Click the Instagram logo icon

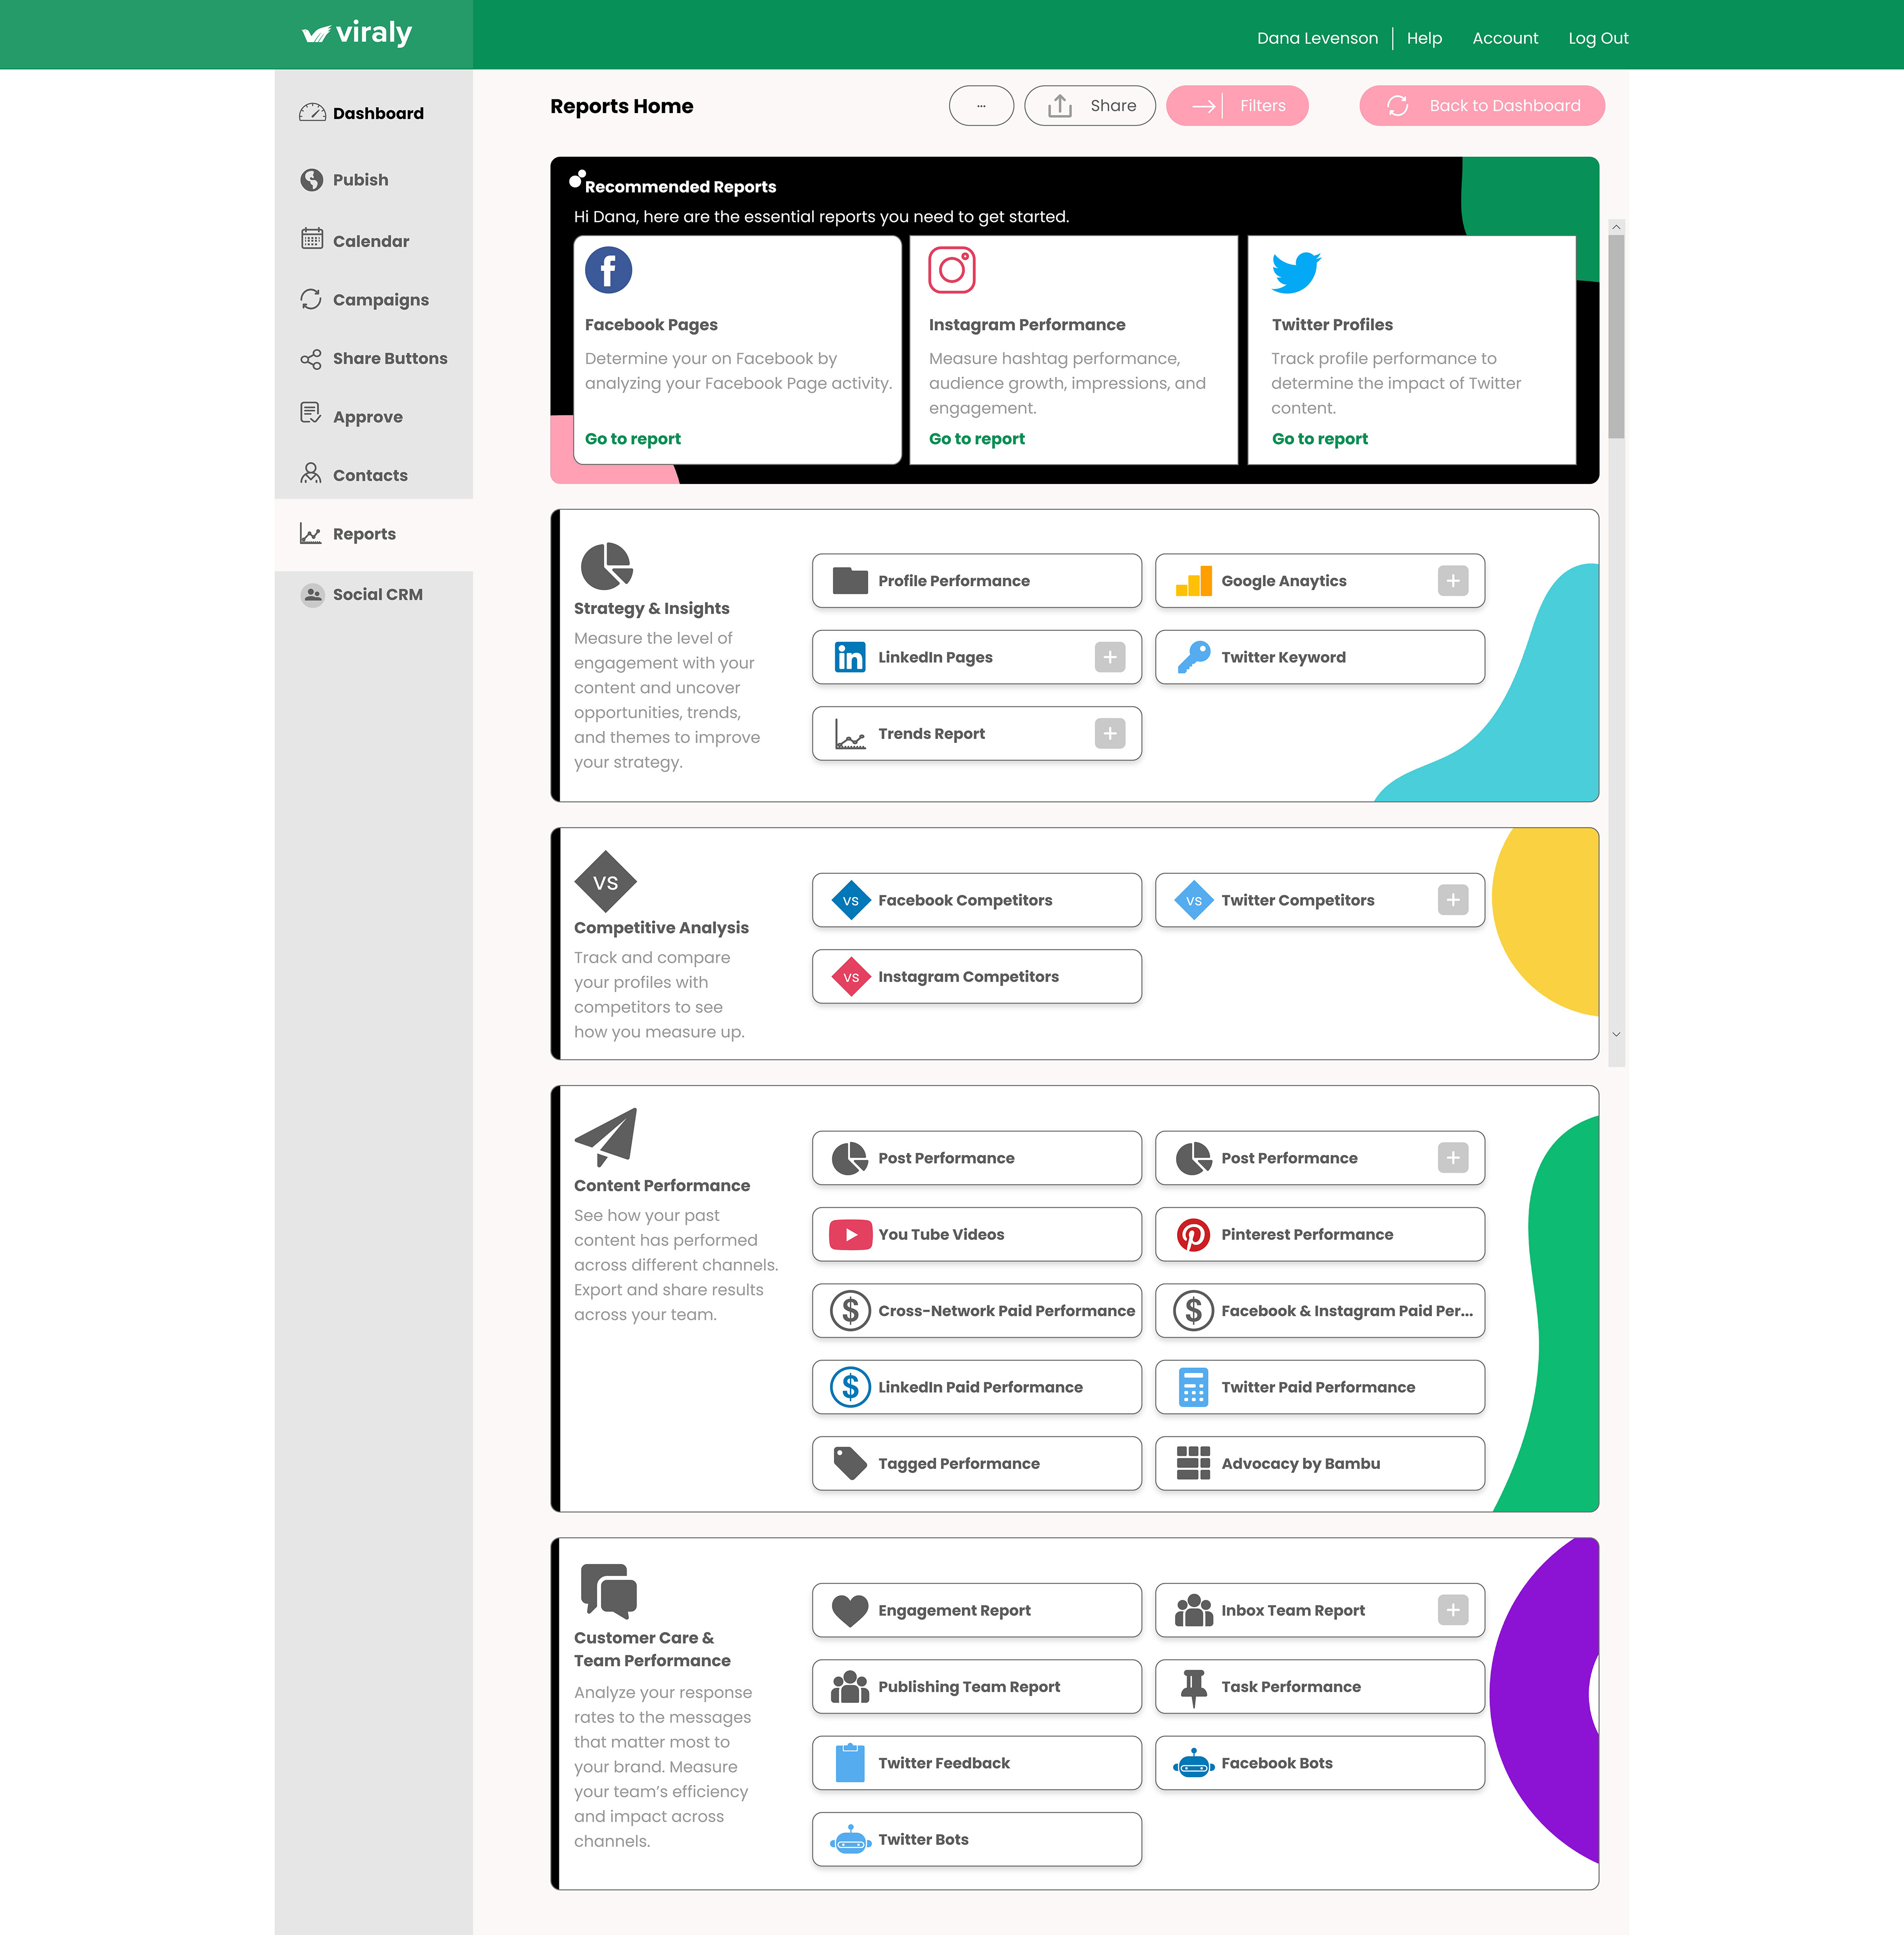[x=951, y=270]
